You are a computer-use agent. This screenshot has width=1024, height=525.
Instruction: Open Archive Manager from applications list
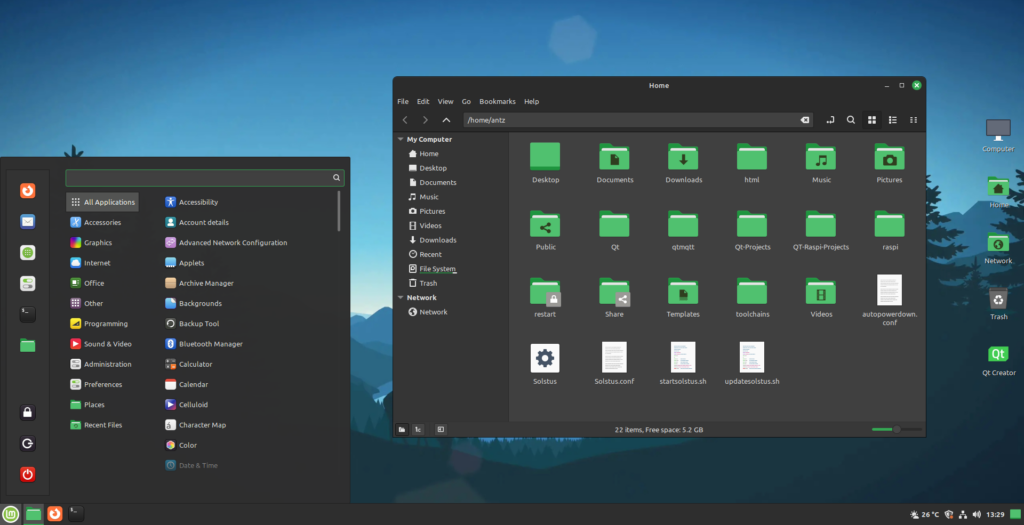tap(199, 283)
